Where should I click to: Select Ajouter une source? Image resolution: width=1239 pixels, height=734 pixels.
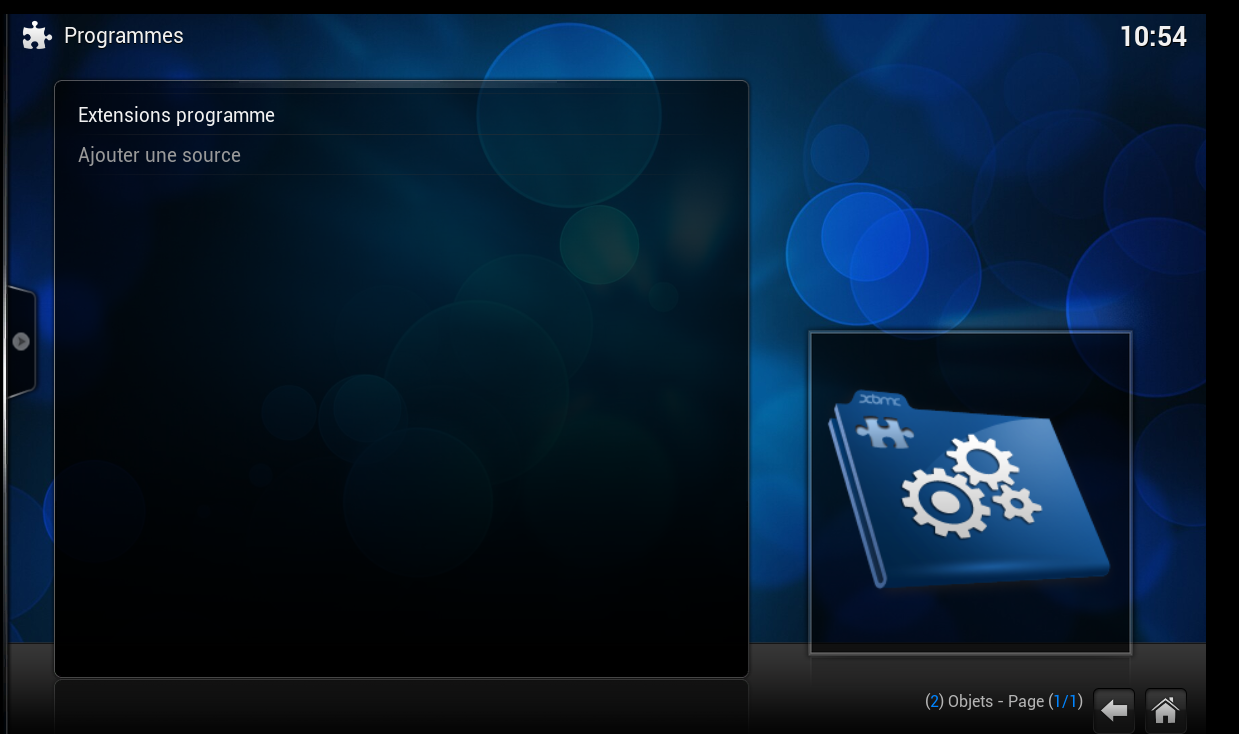400,155
